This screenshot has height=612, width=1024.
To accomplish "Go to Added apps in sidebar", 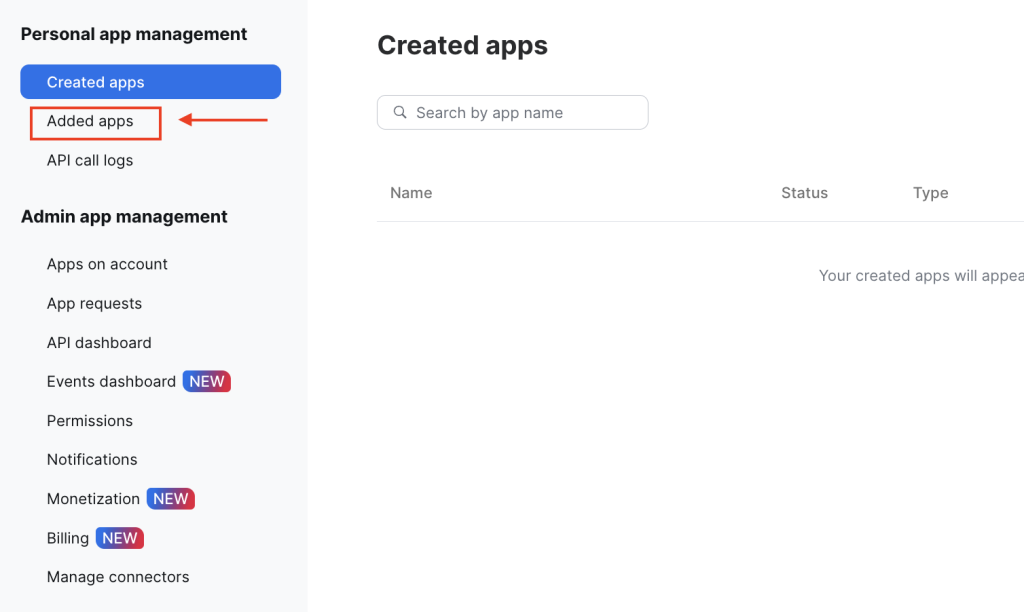I will (x=90, y=122).
